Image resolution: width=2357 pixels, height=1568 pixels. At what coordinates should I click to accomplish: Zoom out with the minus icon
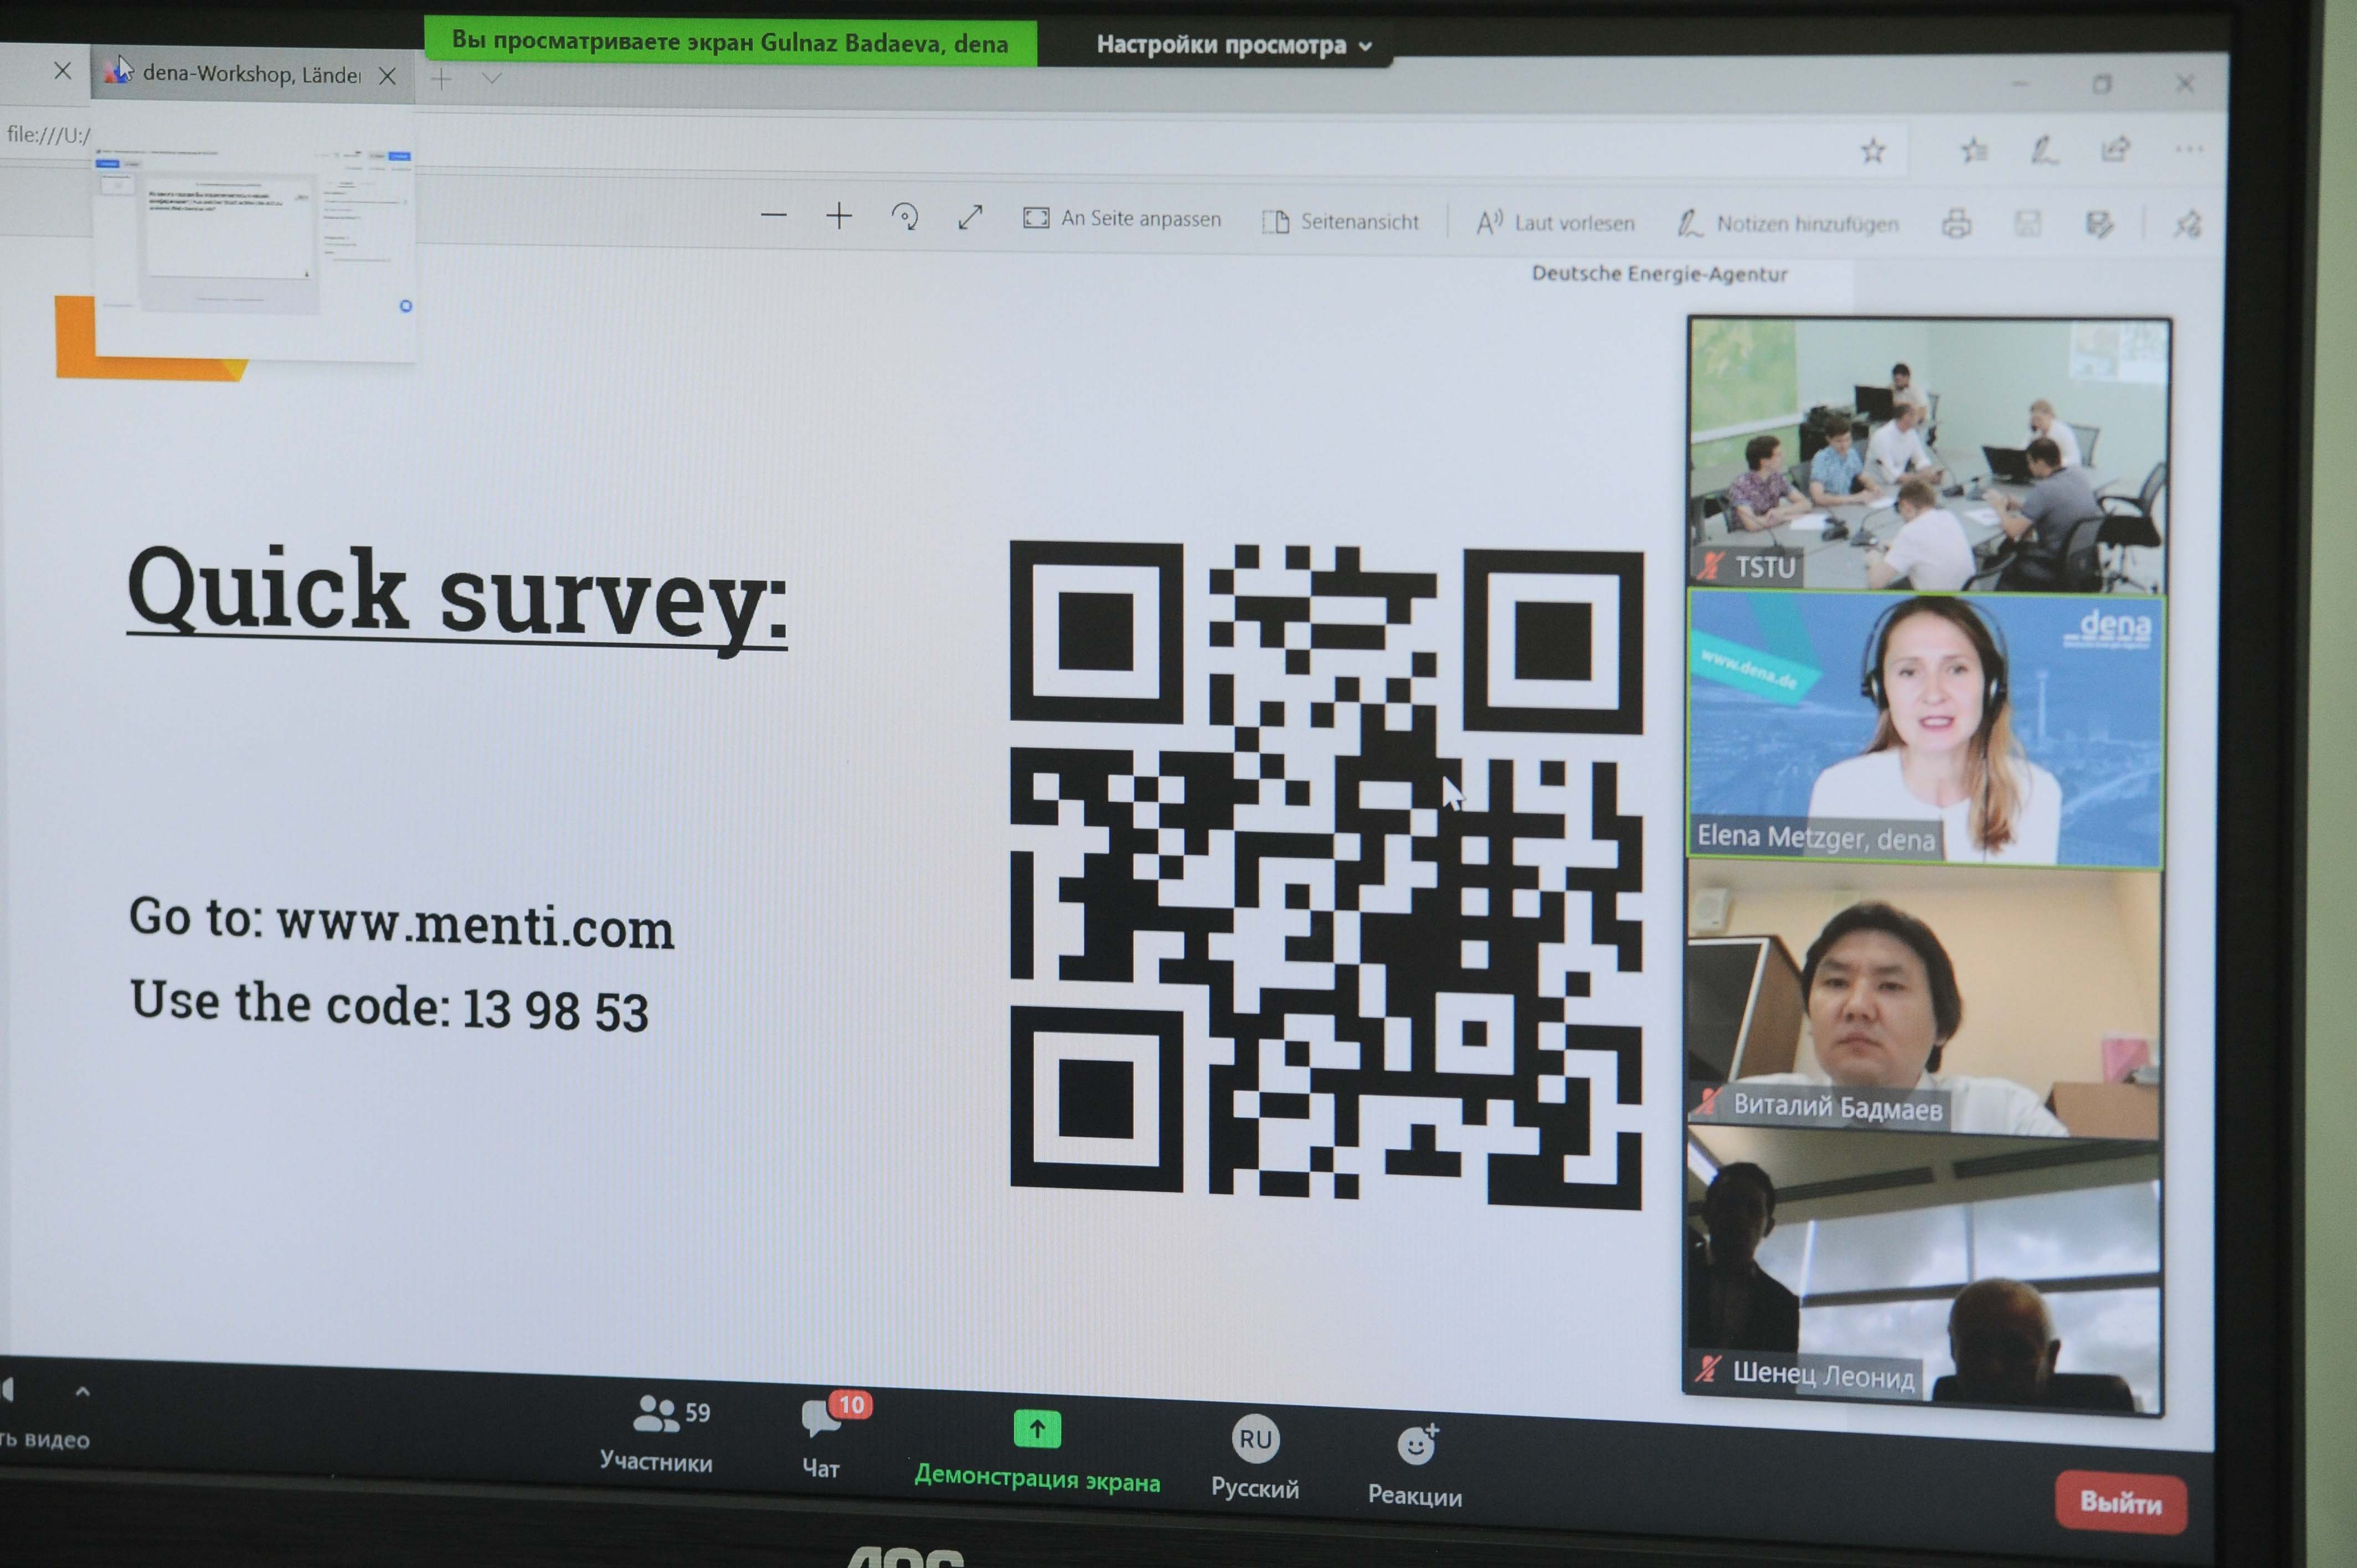773,215
